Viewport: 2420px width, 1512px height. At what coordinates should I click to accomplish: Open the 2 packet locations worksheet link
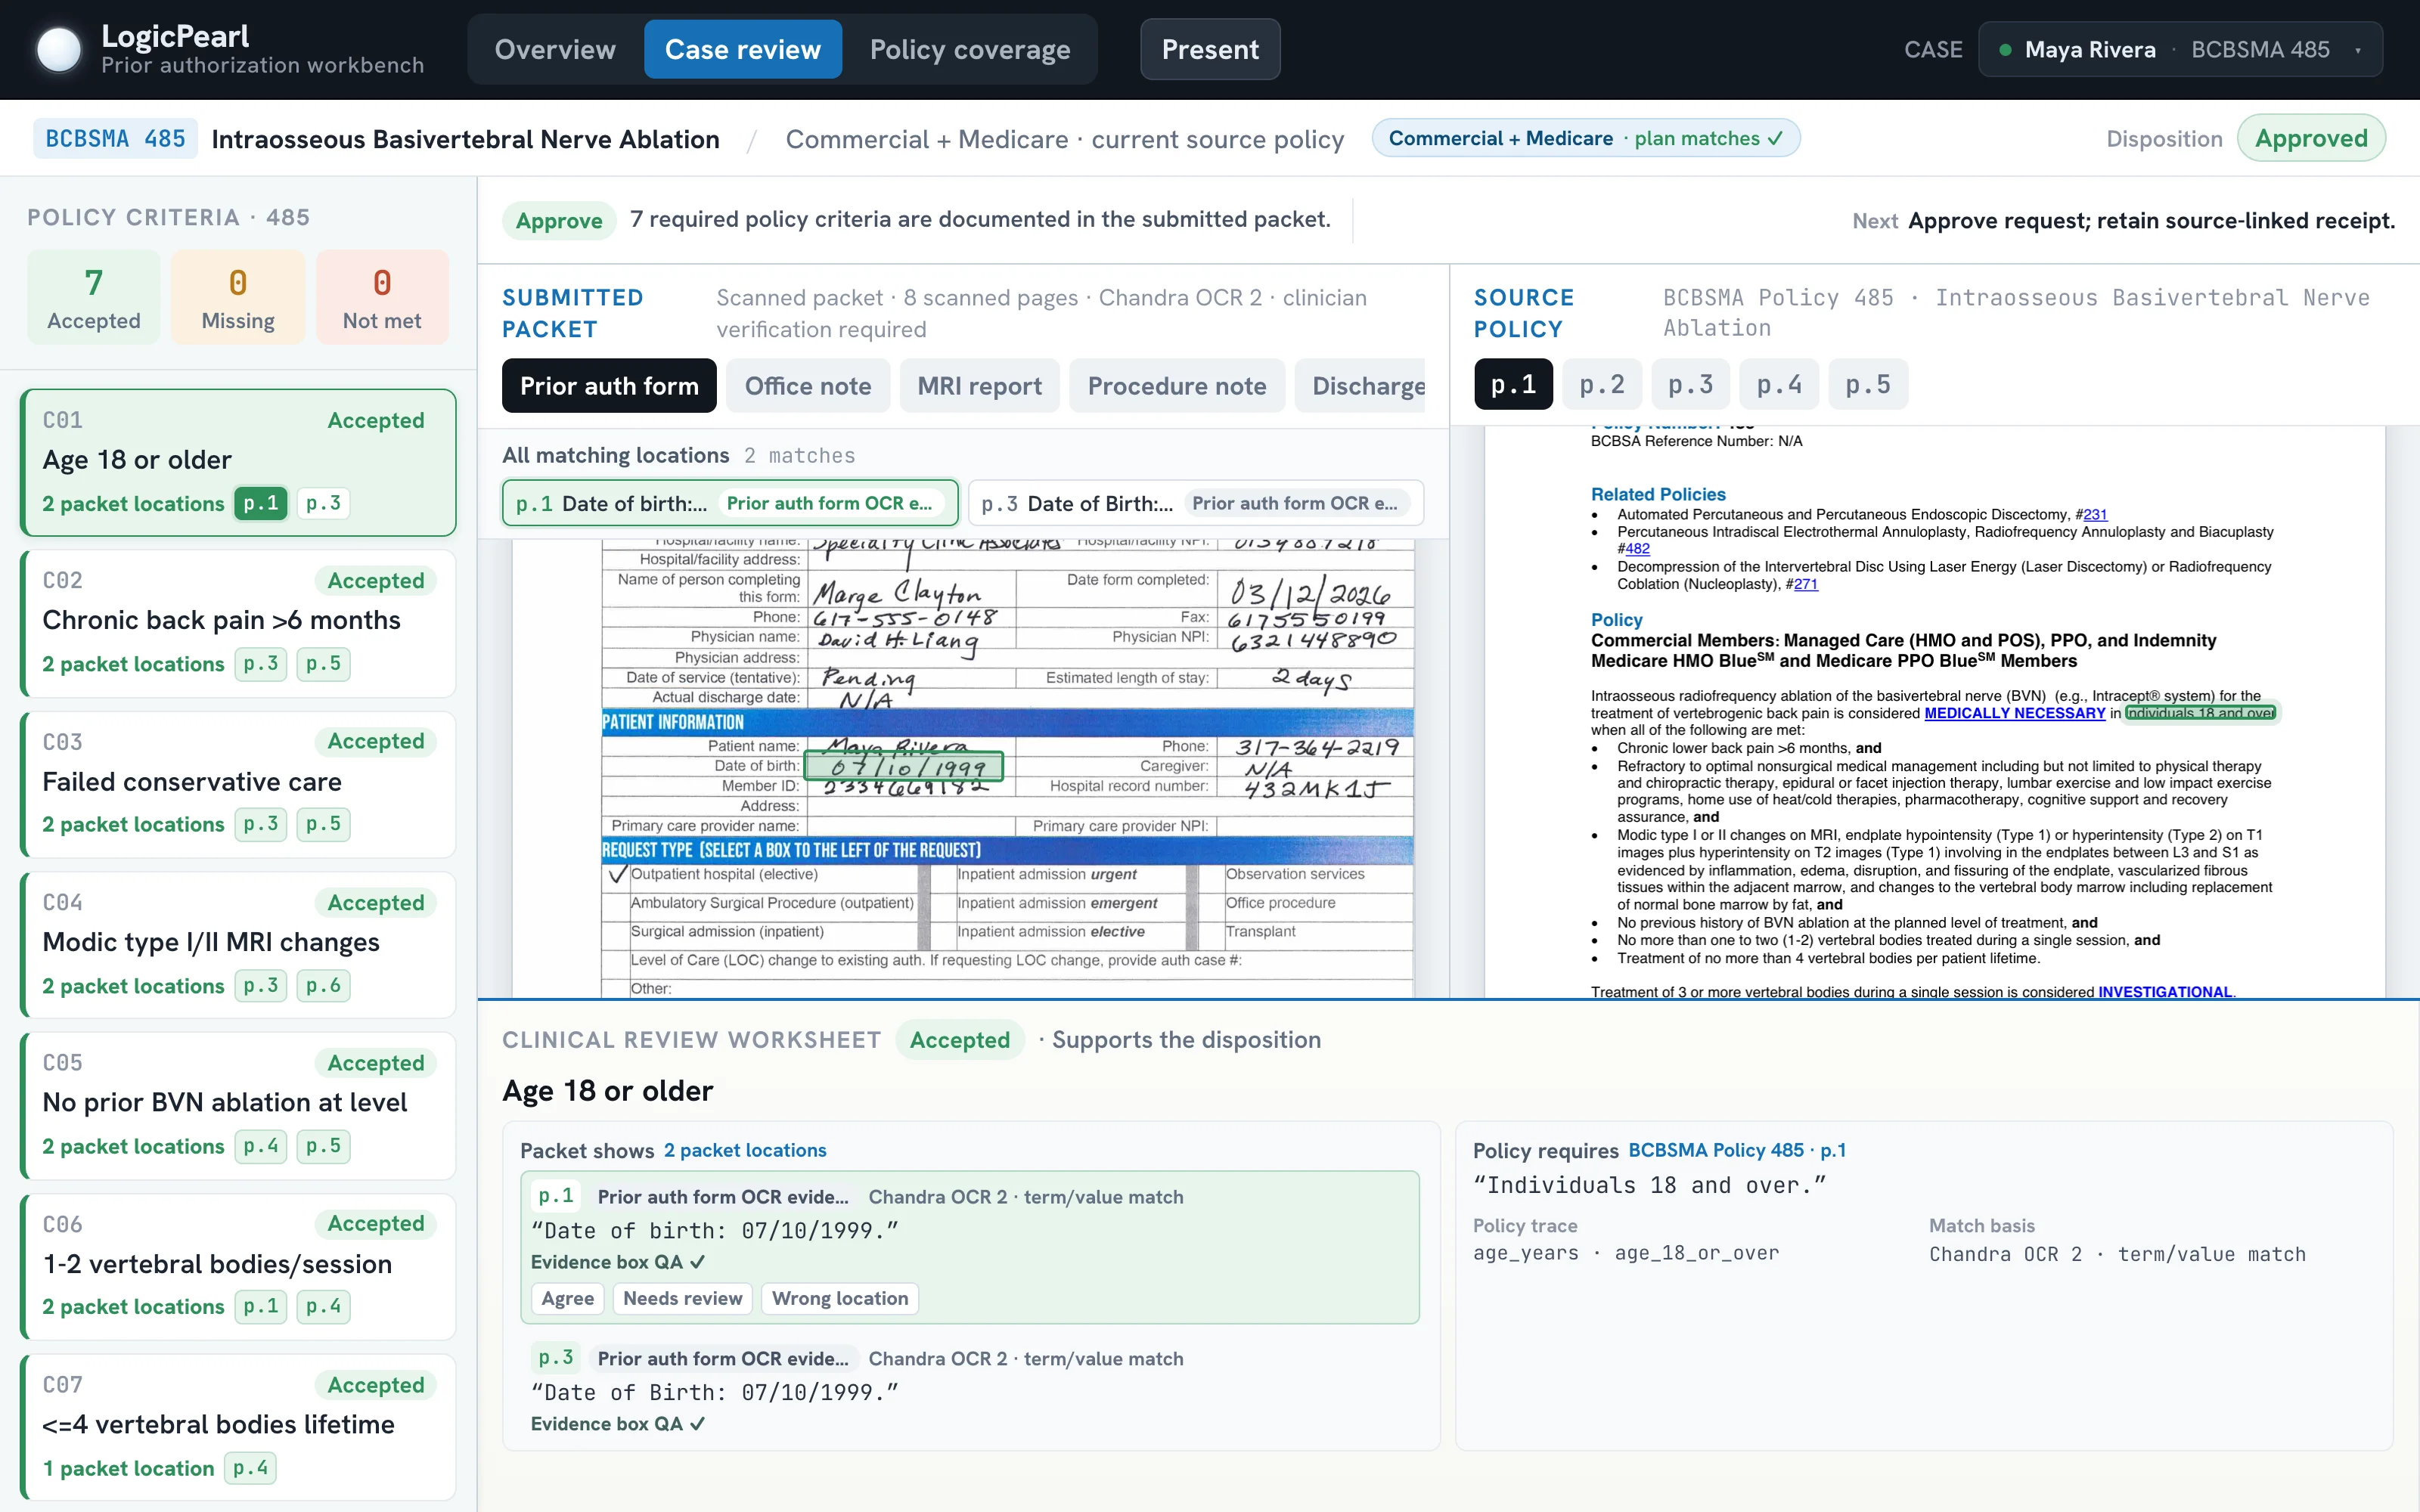pyautogui.click(x=745, y=1150)
